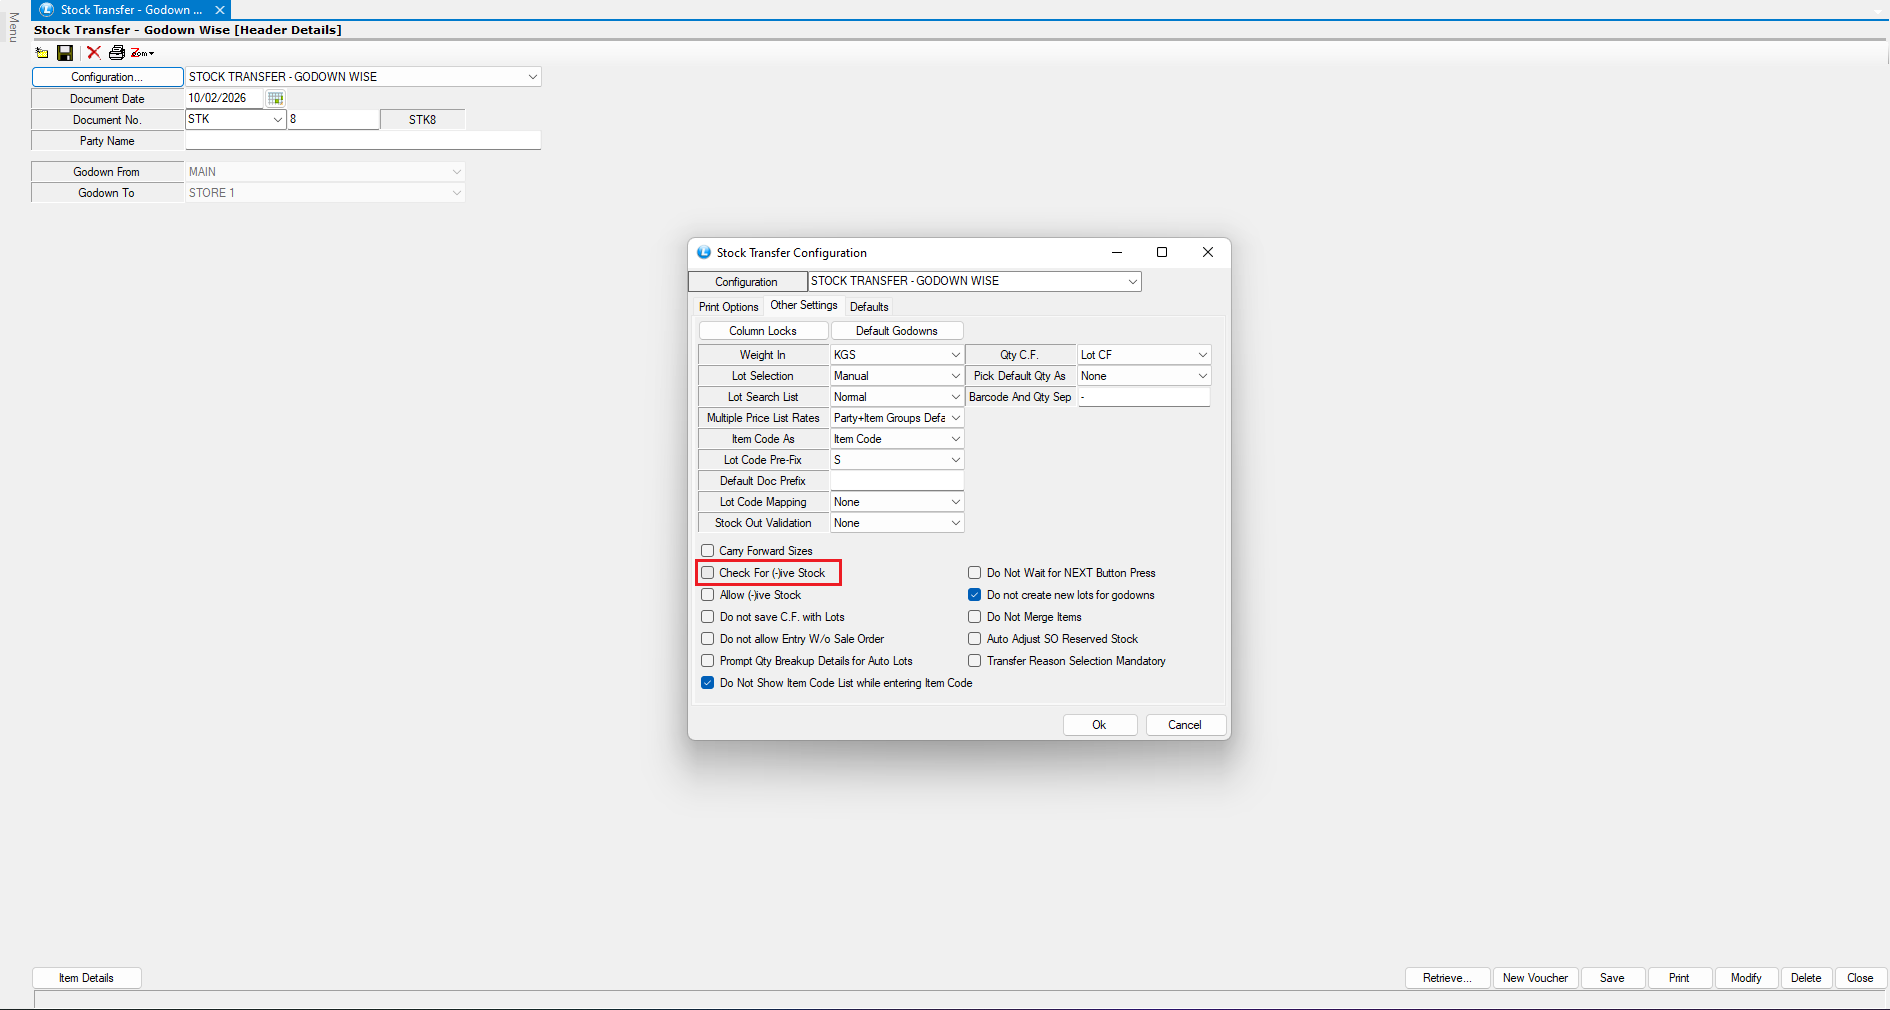
Task: Open the Lot Selection dropdown
Action: (955, 376)
